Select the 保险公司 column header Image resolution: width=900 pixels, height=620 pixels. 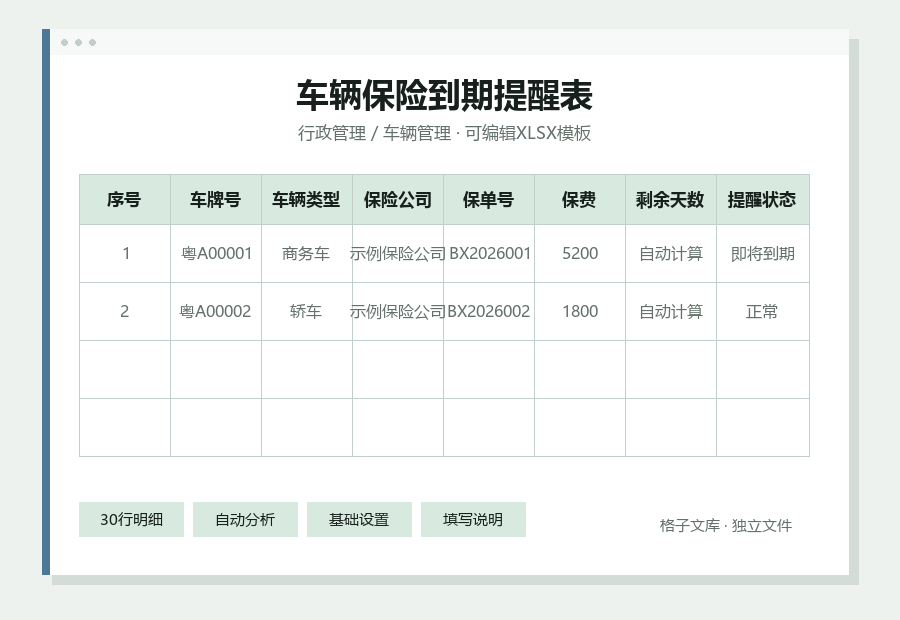point(398,200)
